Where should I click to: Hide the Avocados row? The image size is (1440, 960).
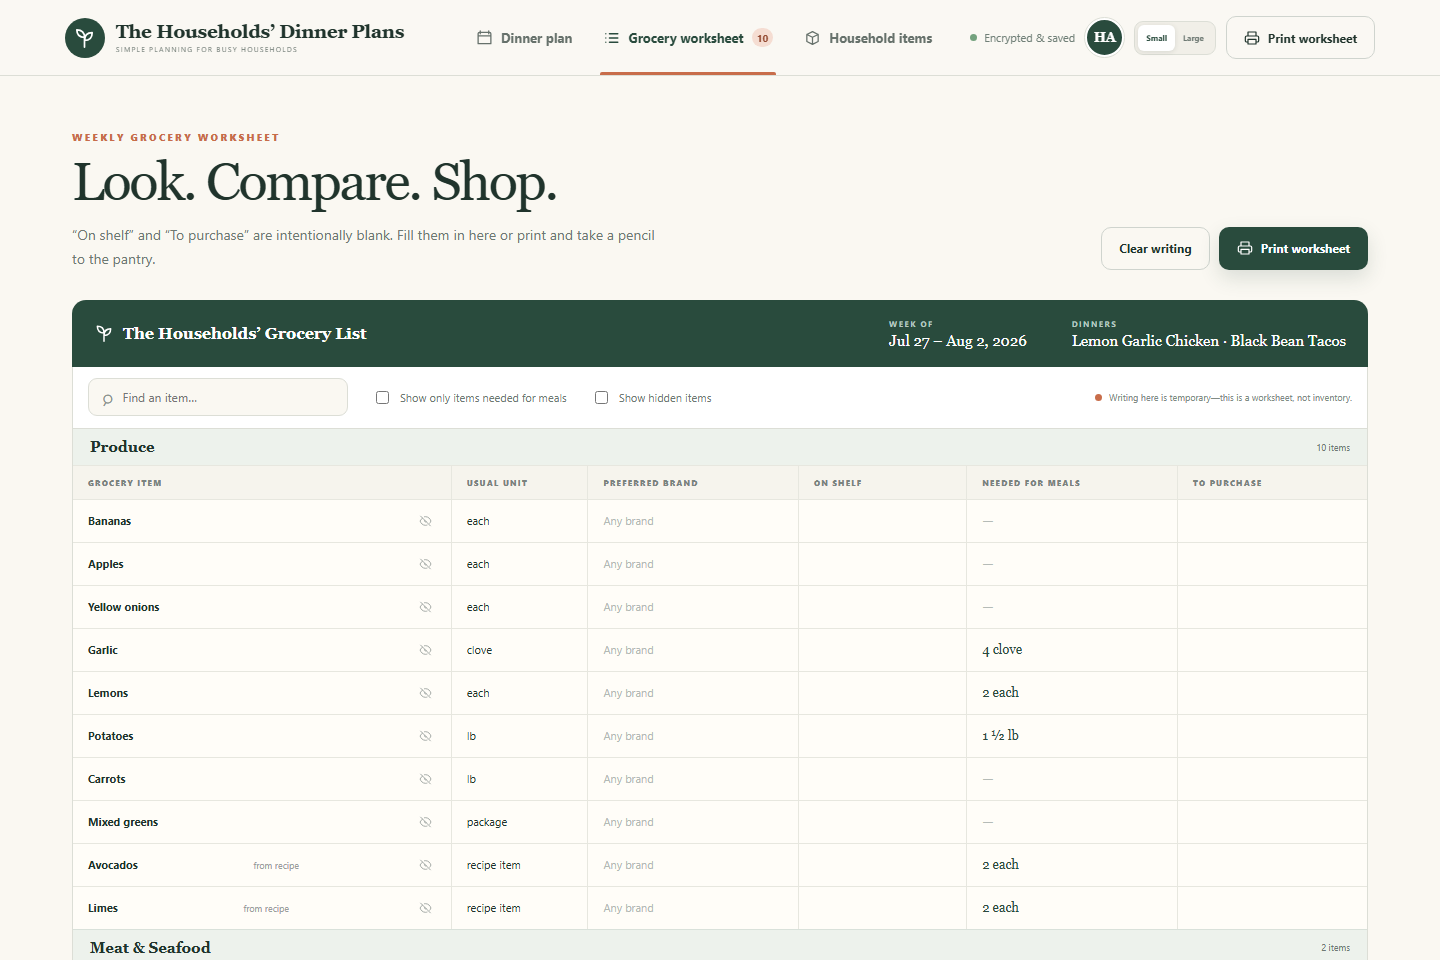425,865
